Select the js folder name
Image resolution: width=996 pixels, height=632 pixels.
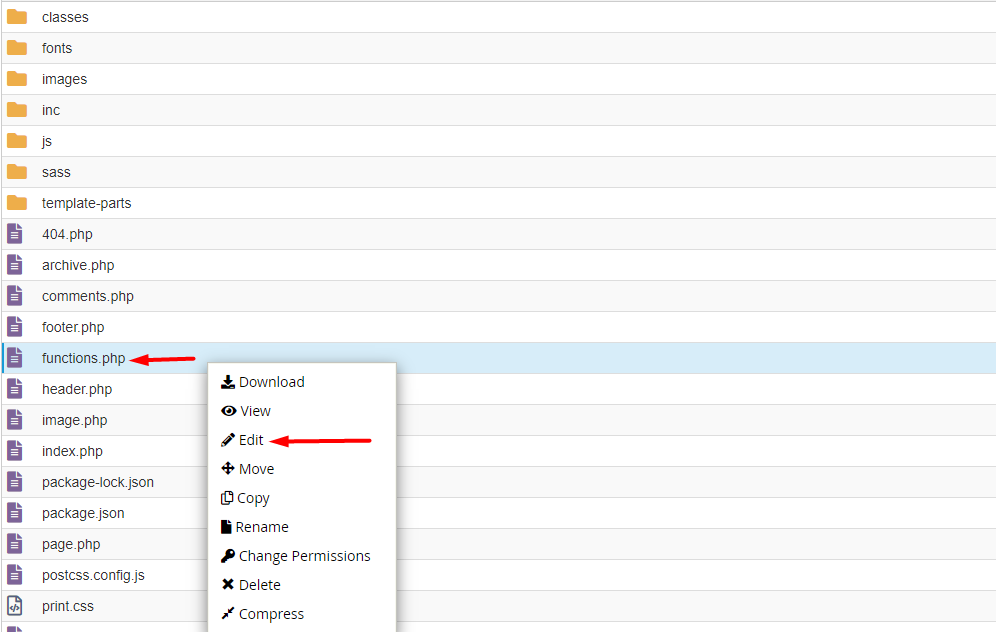point(47,142)
